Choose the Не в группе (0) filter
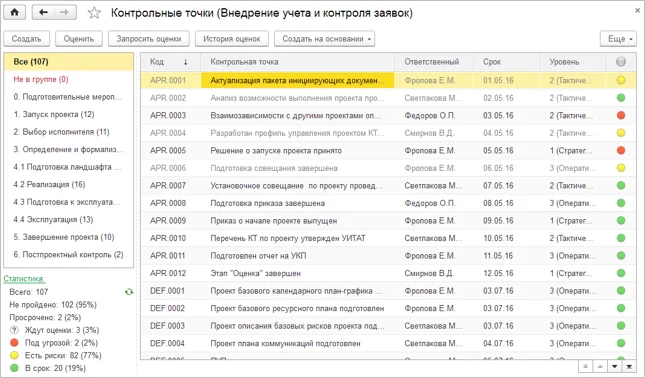The image size is (645, 378). (x=41, y=79)
